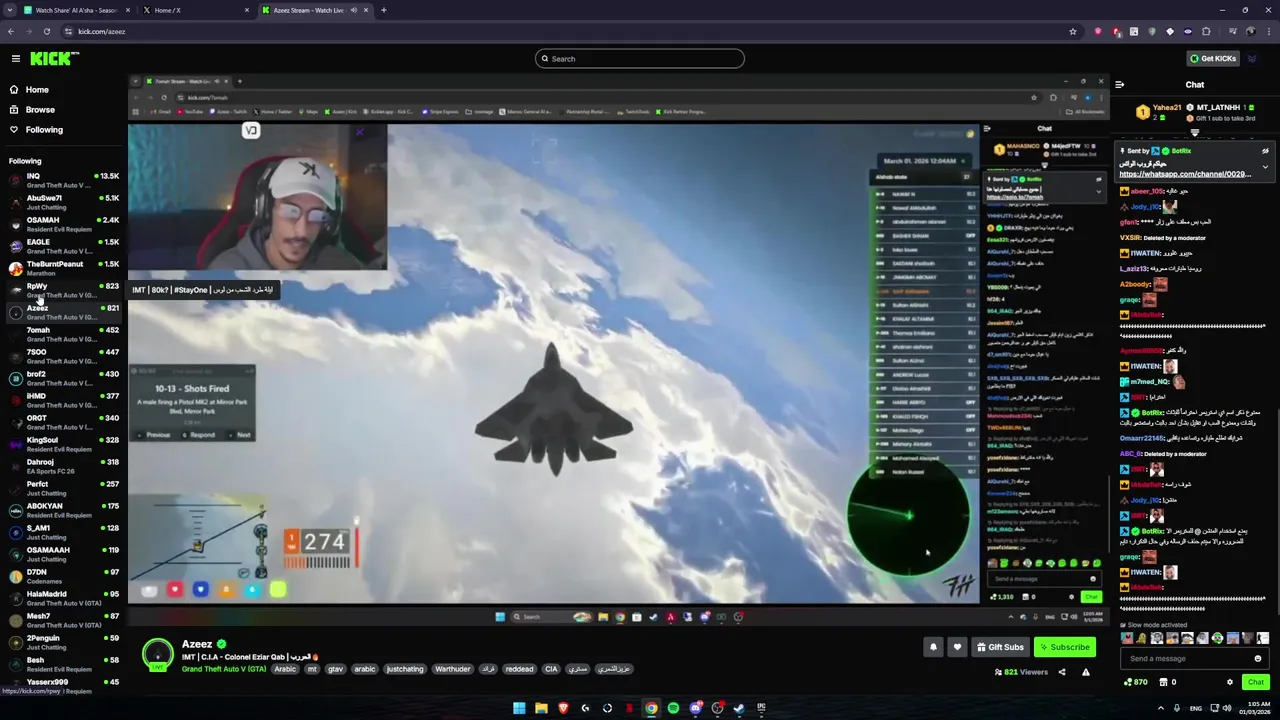1280x720 pixels.
Task: Open KingSoul channel
Action: coord(64,444)
